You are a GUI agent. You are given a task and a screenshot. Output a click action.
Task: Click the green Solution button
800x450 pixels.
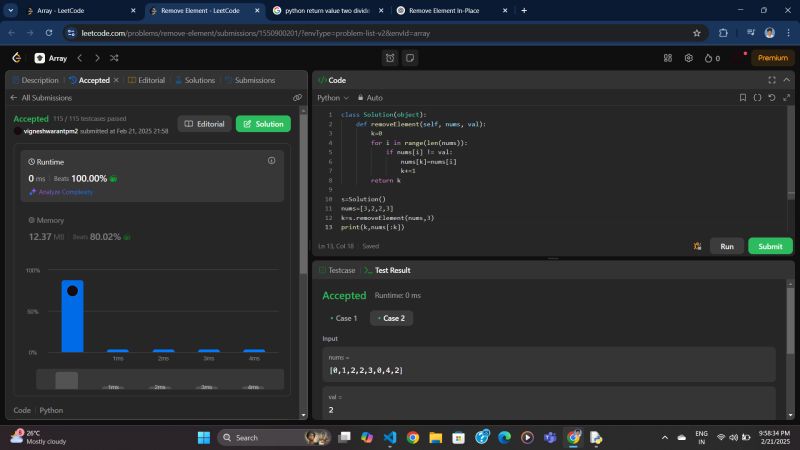(x=263, y=124)
